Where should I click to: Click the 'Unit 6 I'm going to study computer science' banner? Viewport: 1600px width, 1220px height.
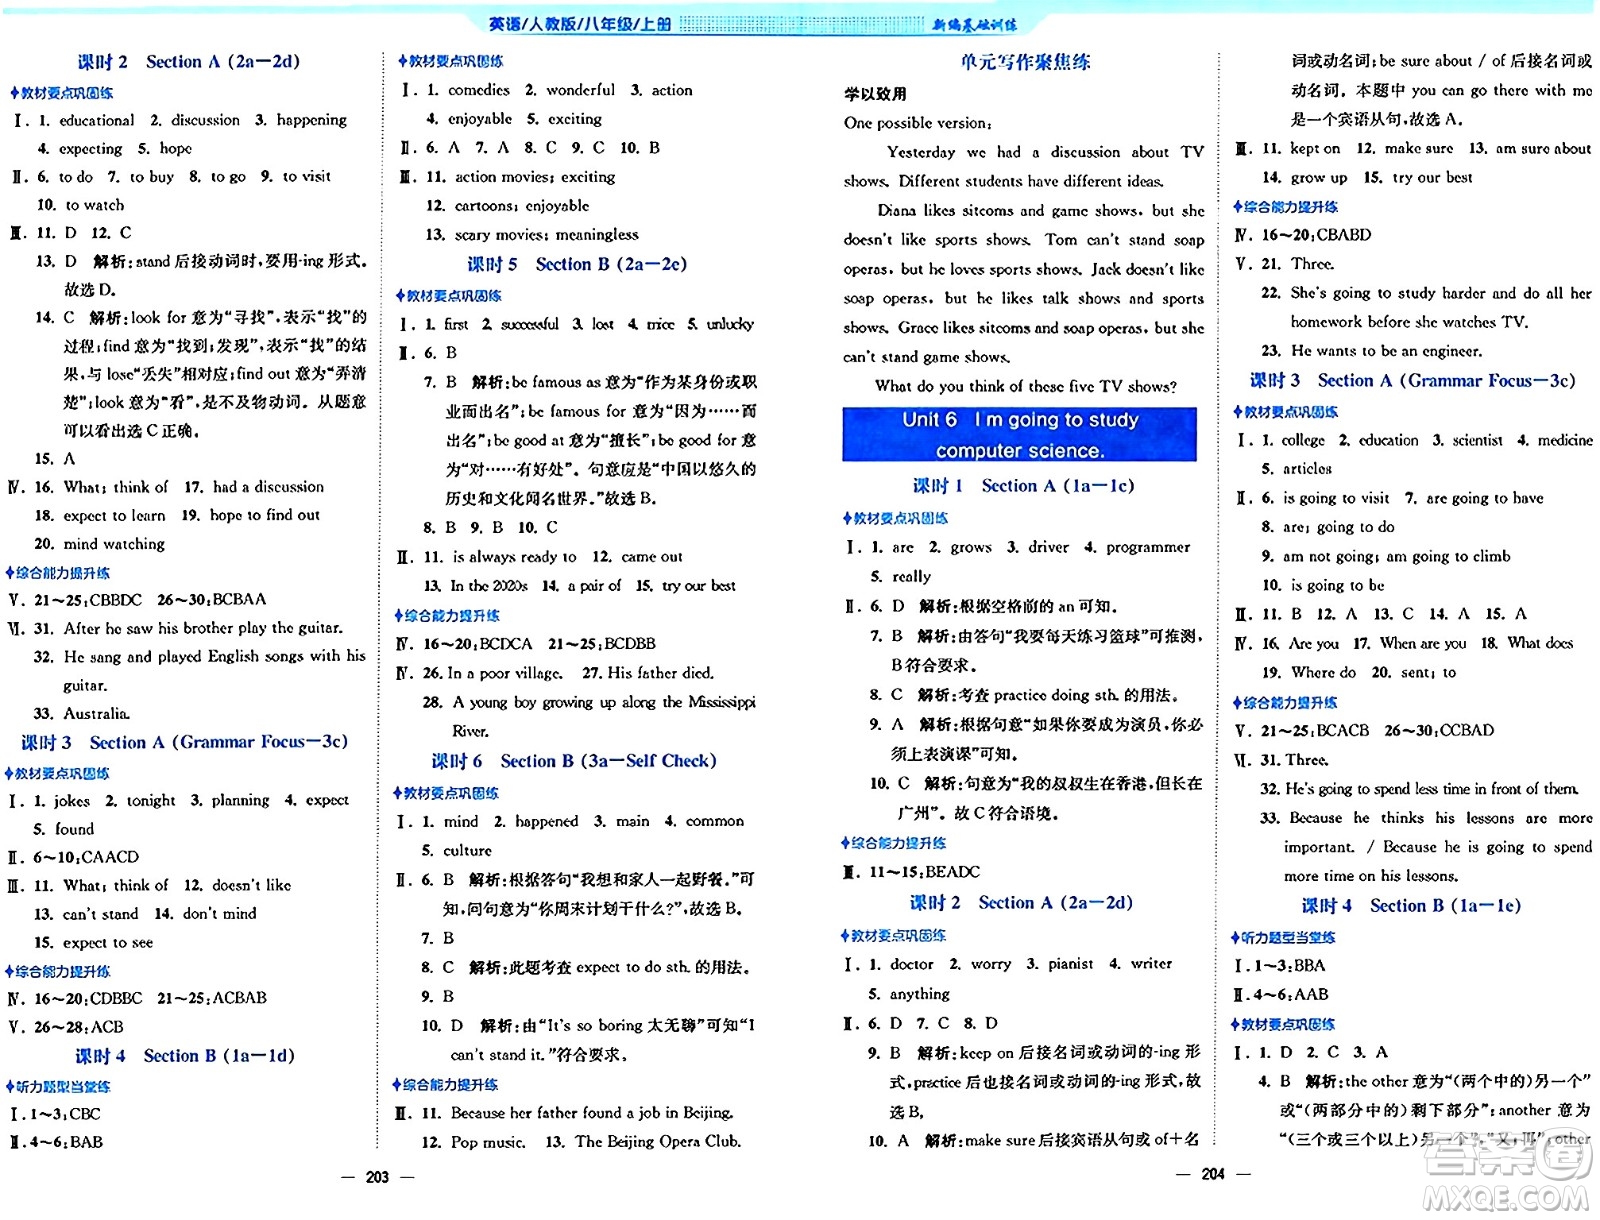click(1019, 434)
